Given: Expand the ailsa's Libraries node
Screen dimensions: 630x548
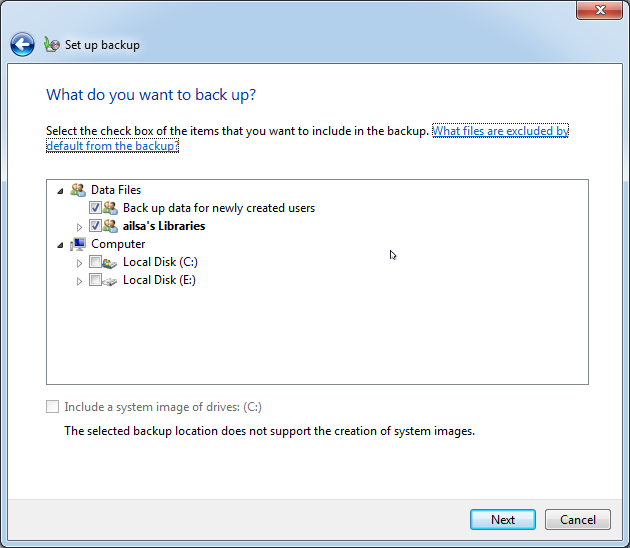Looking at the screenshot, I should pyautogui.click(x=80, y=227).
